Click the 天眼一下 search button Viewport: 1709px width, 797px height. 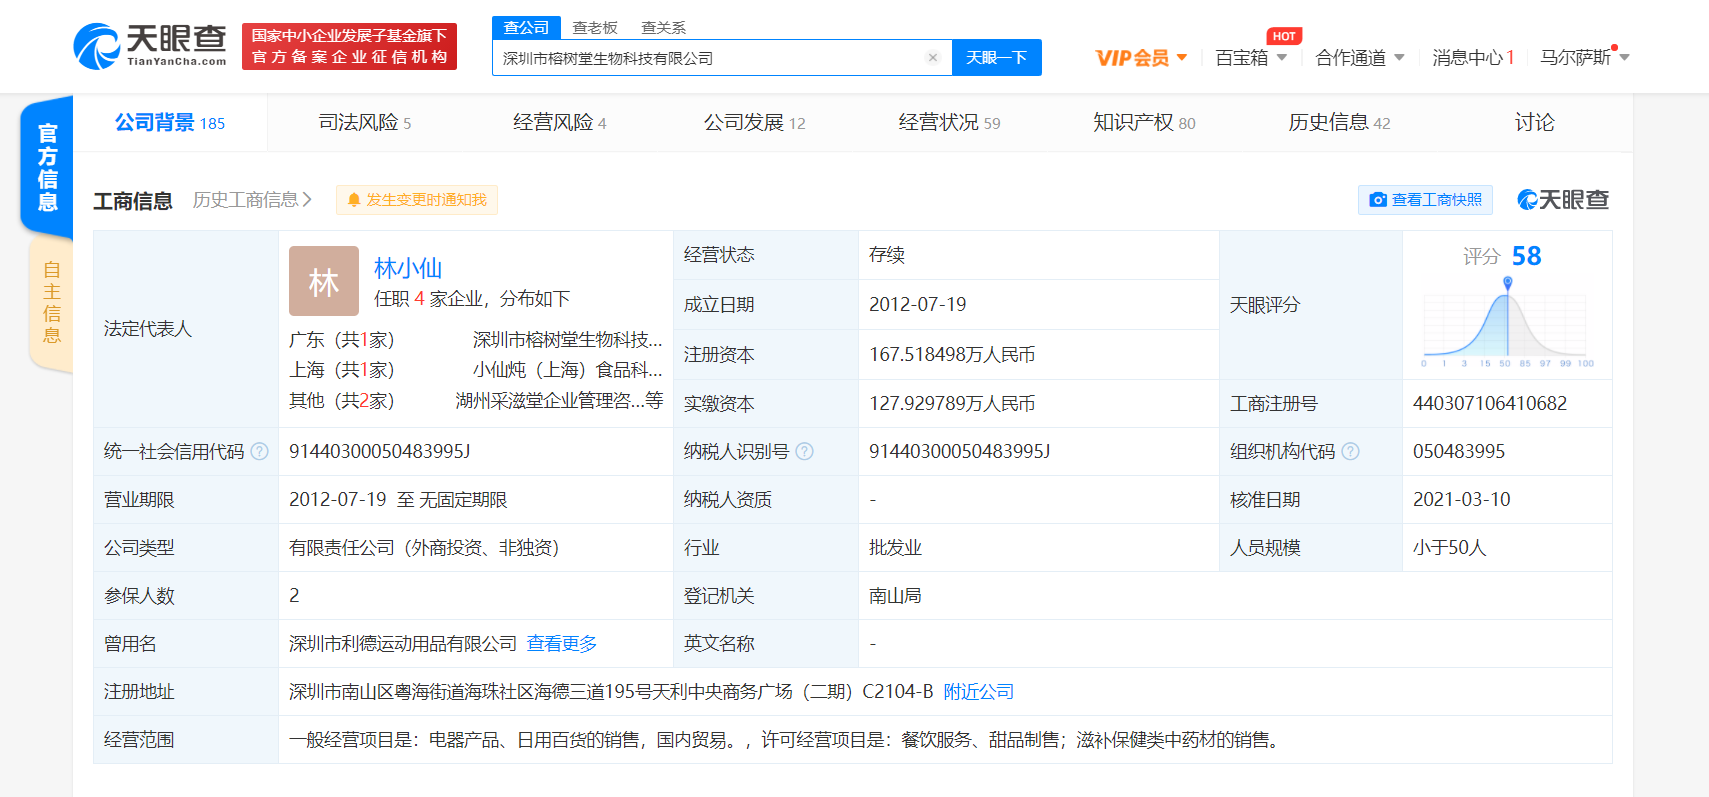click(x=997, y=57)
